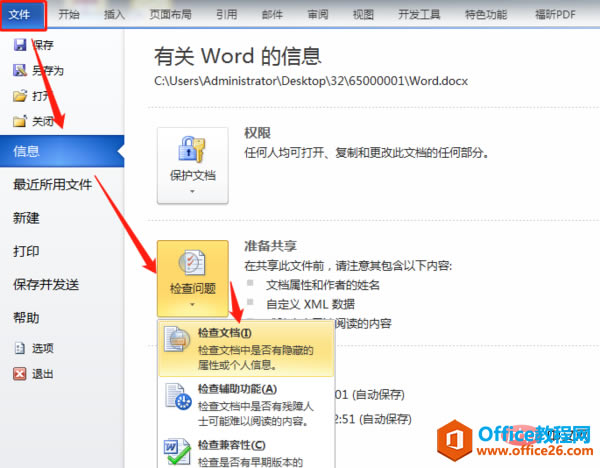600x468 pixels.
Task: Click the 检查问题 checklist icon
Action: point(192,262)
